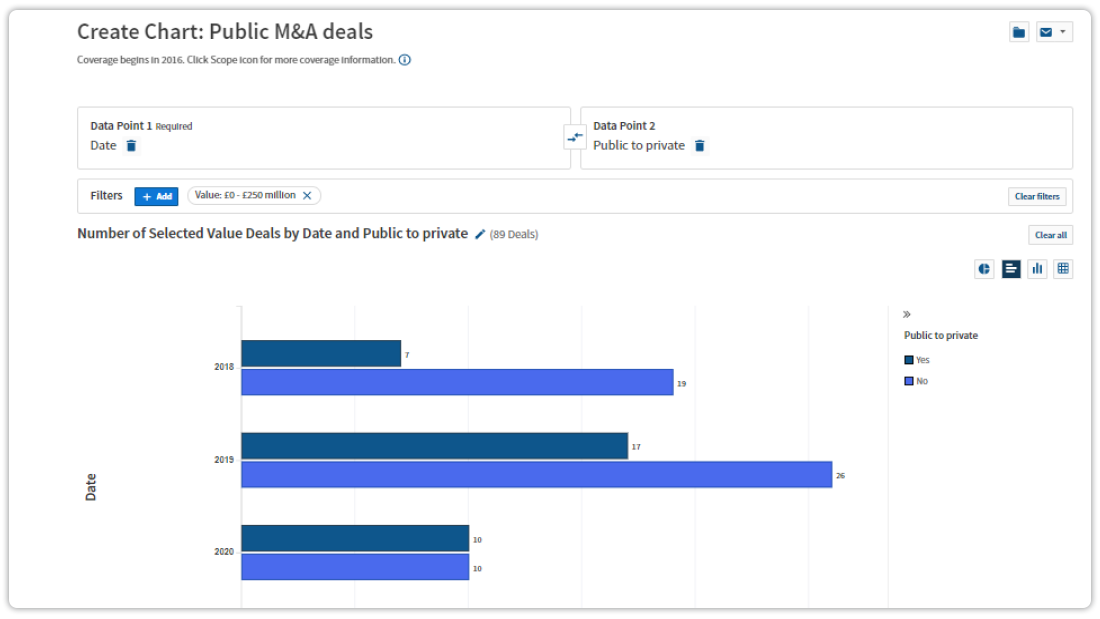
Task: Switch to pie chart view
Action: tap(984, 268)
